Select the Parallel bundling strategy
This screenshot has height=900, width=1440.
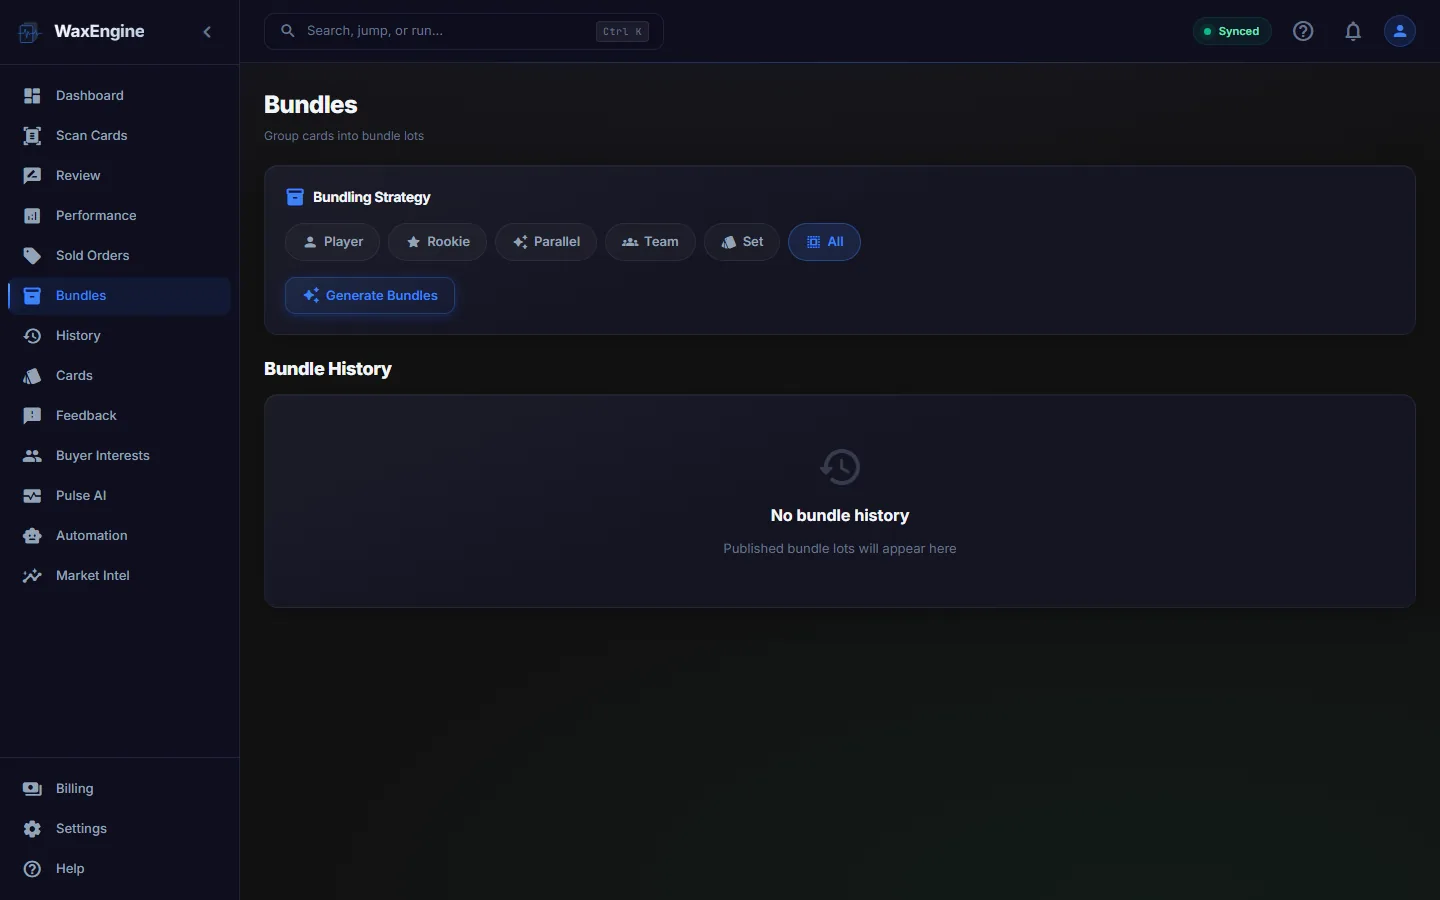[x=546, y=242]
